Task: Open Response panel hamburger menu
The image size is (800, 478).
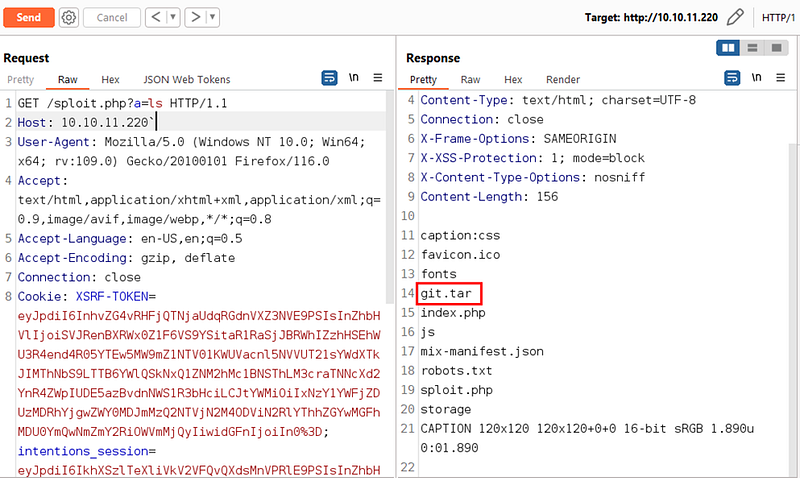Action: [781, 78]
